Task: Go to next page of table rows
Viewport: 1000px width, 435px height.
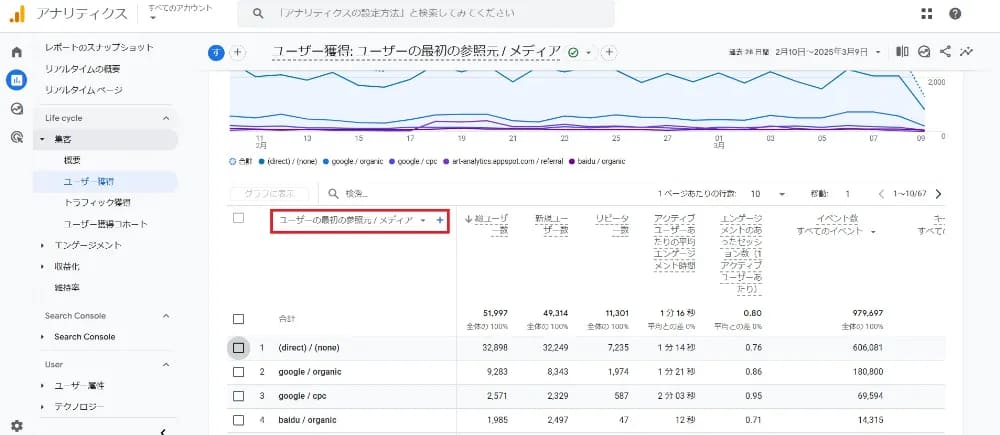Action: tap(938, 194)
